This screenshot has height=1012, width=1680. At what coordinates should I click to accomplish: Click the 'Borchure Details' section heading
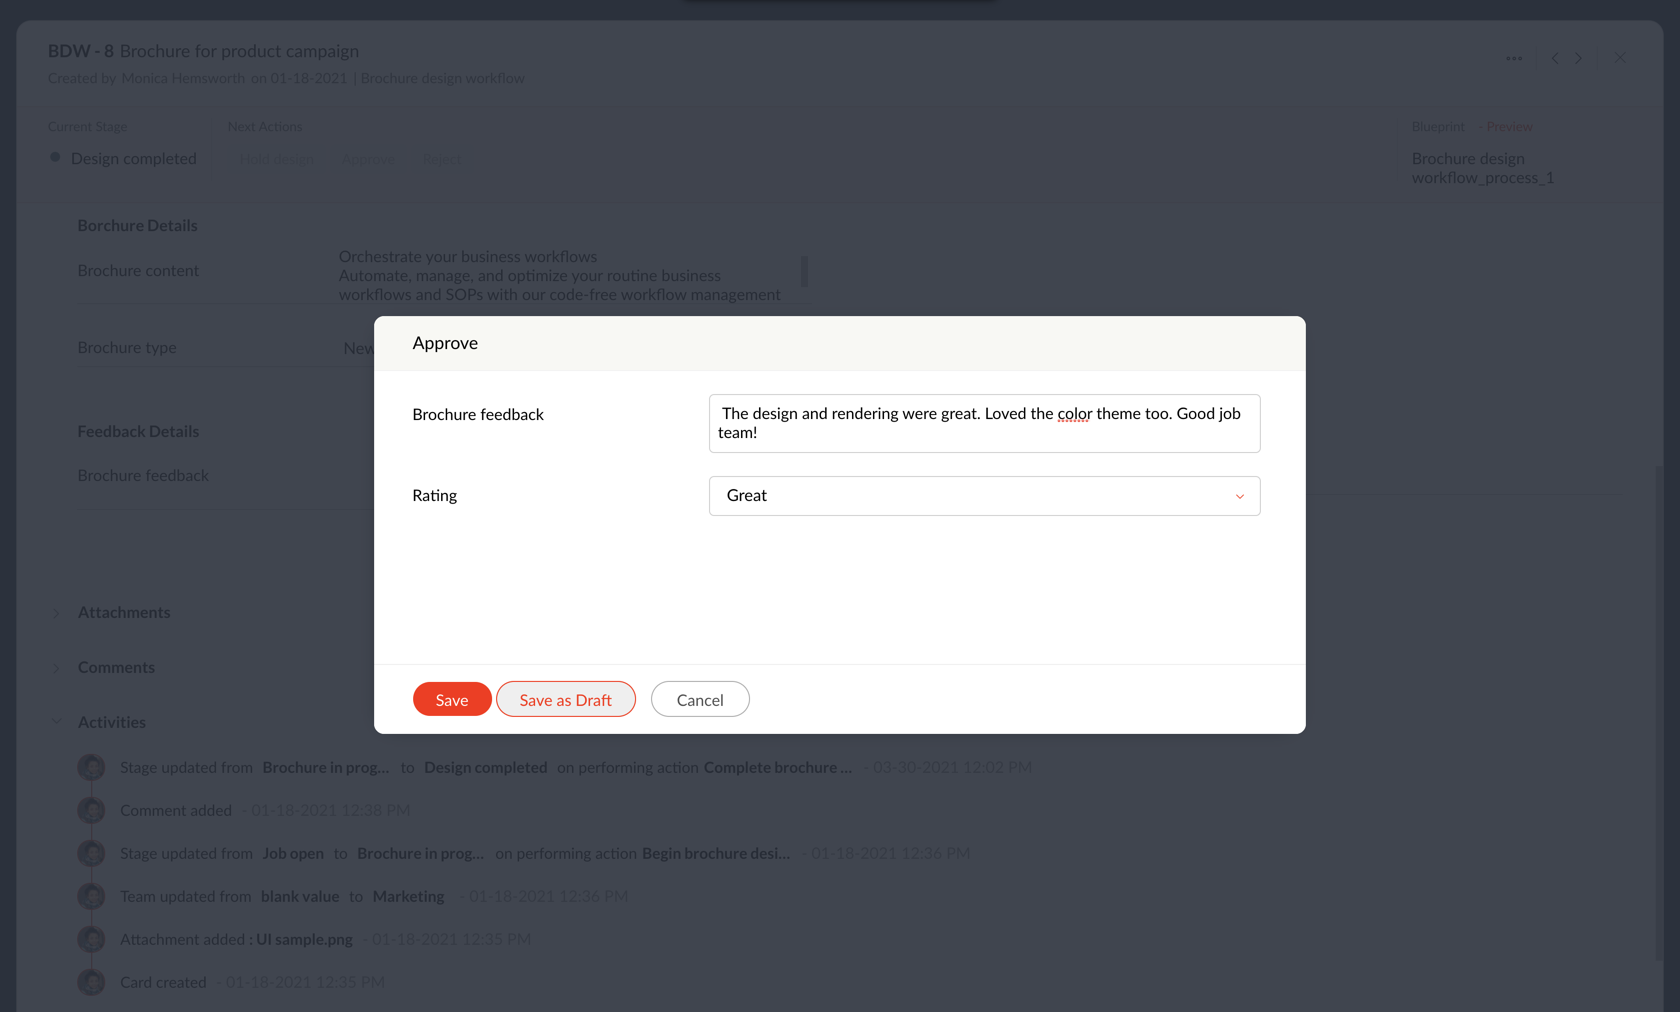tap(138, 226)
